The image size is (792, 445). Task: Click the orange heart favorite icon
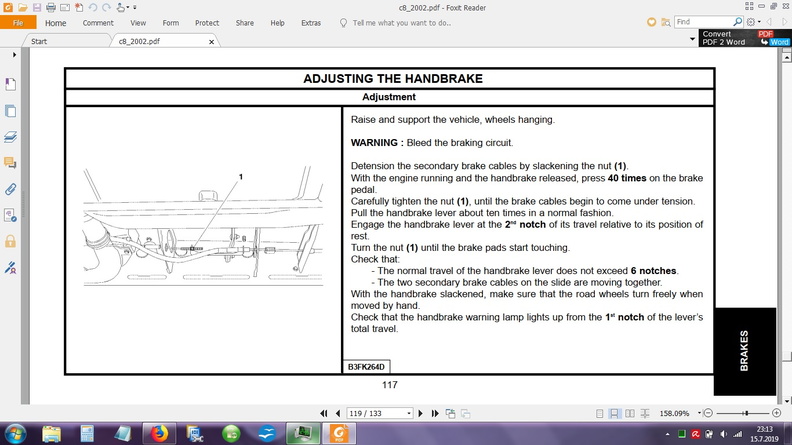click(x=652, y=22)
